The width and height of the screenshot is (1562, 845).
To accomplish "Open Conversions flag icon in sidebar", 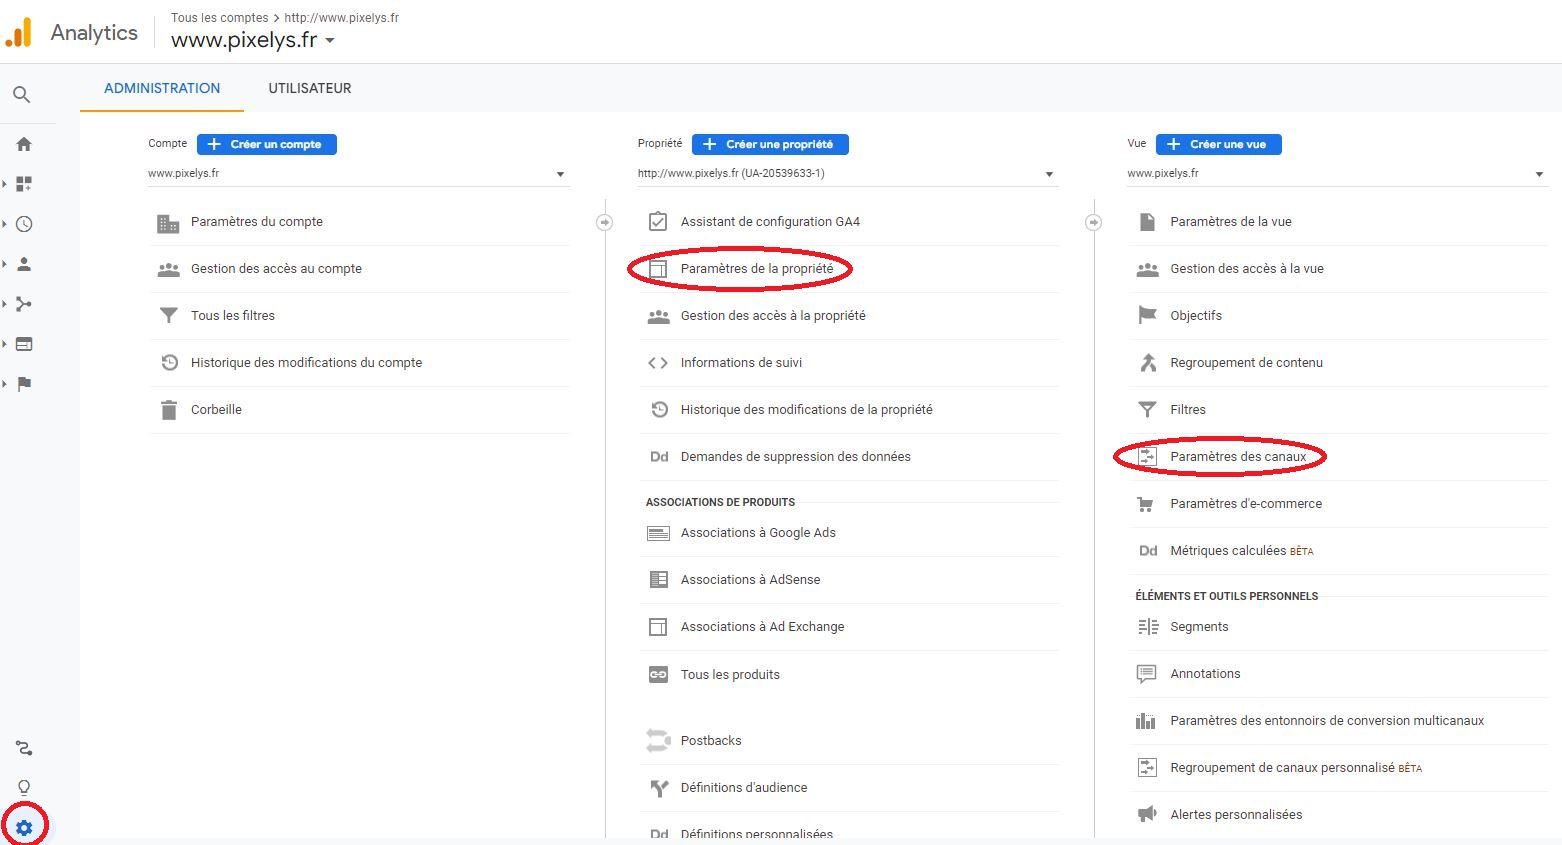I will tap(24, 384).
